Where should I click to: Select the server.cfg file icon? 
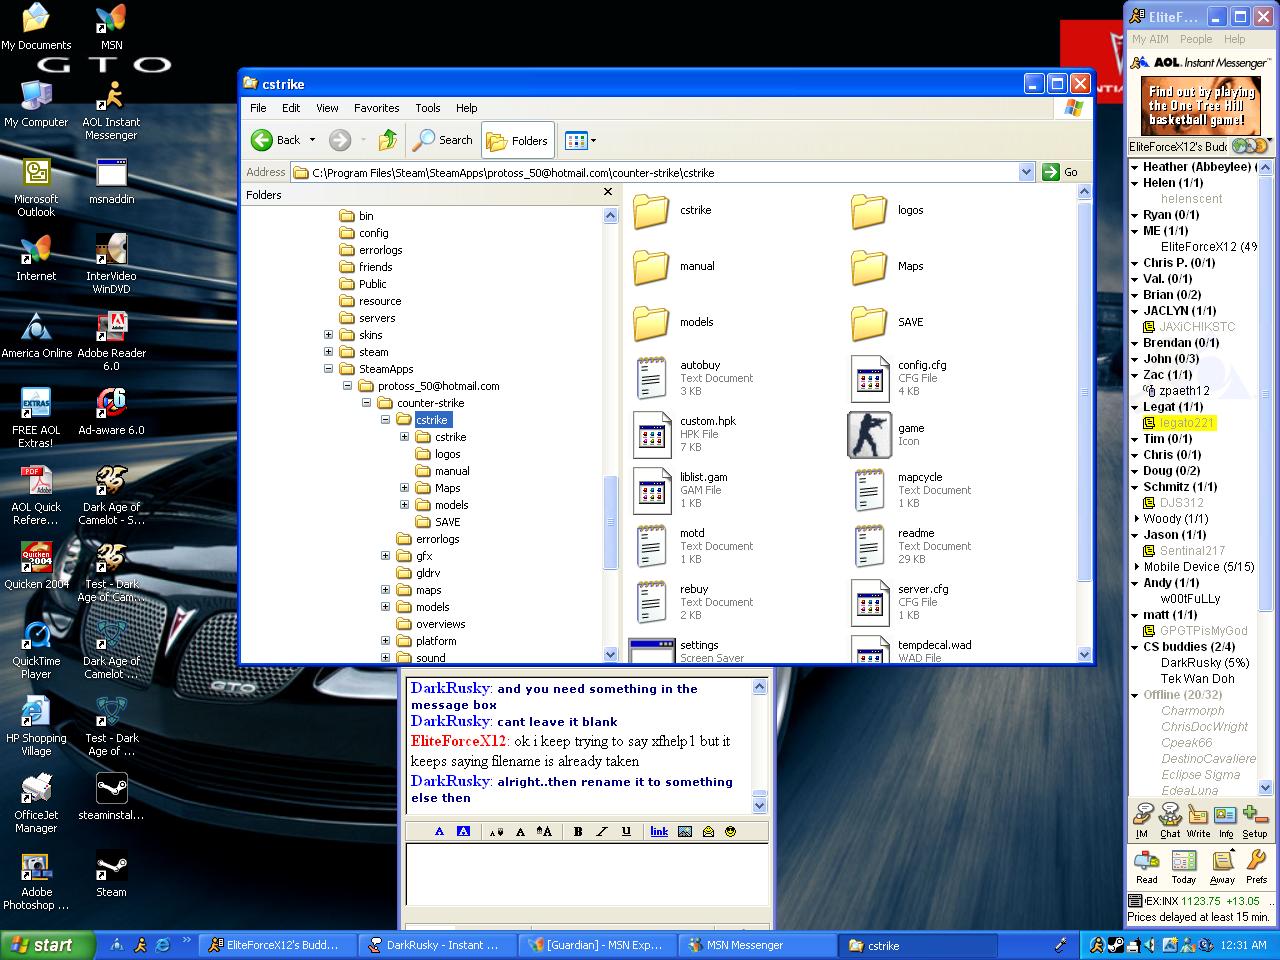pyautogui.click(x=869, y=603)
